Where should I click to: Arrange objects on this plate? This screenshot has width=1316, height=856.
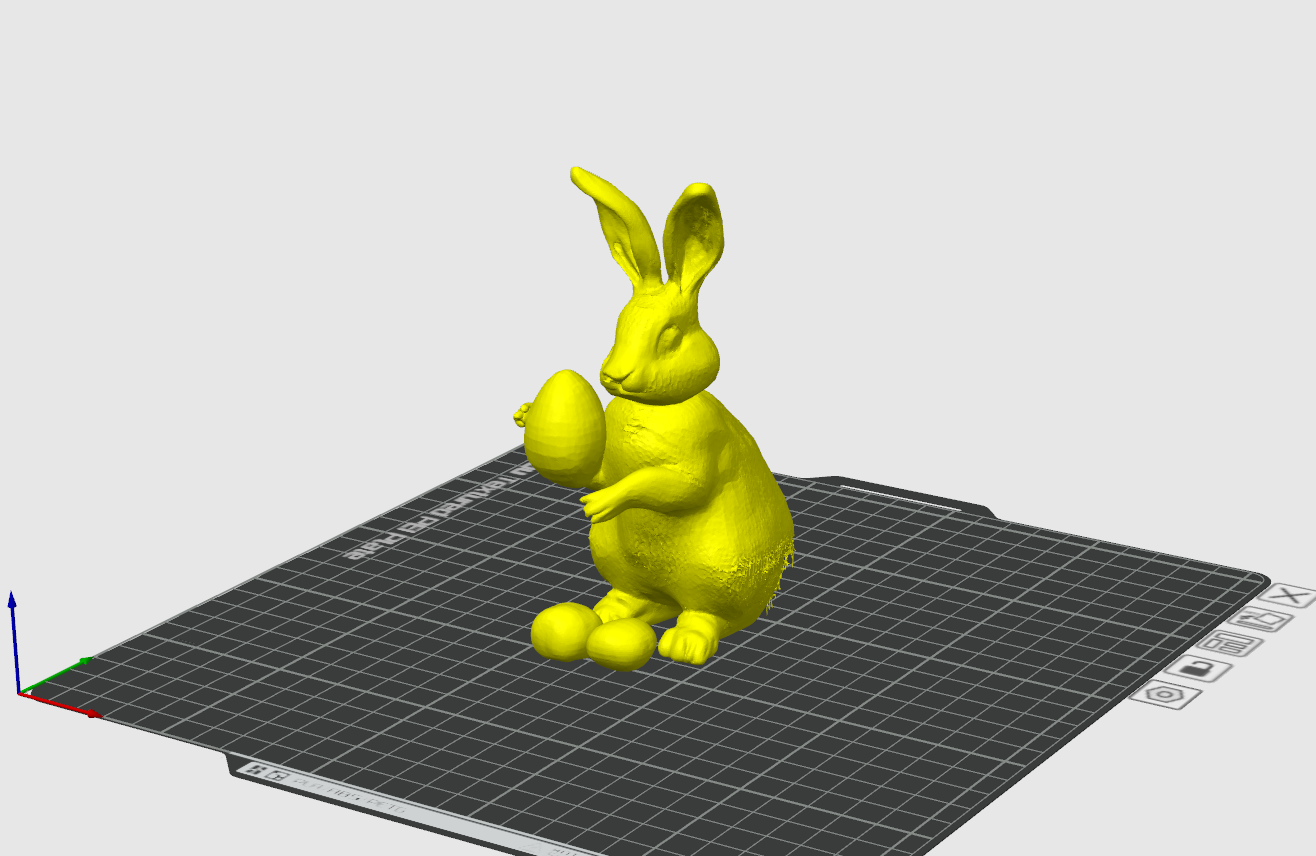(1231, 644)
